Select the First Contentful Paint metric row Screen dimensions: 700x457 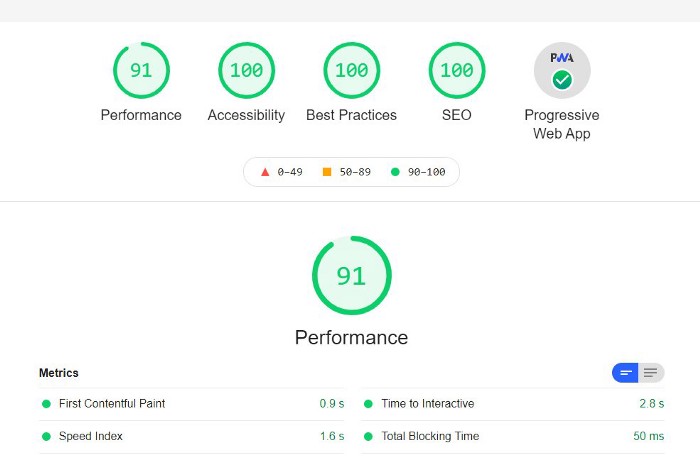[192, 404]
